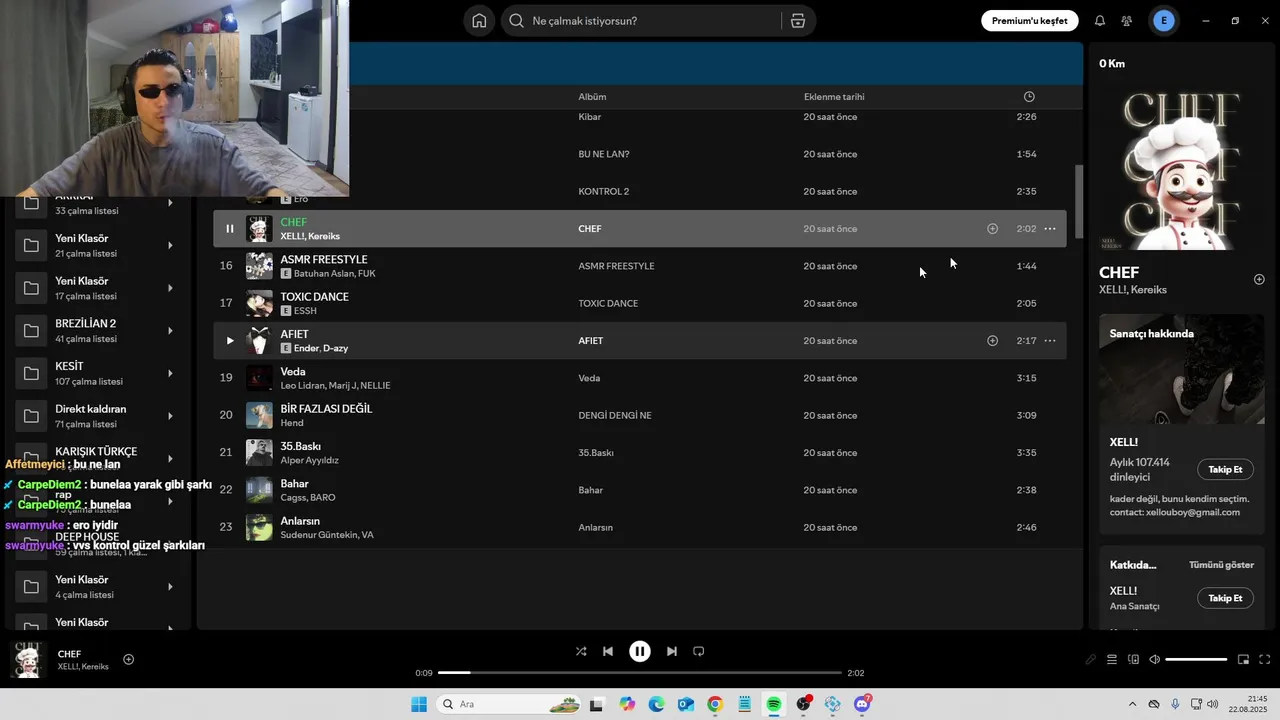This screenshot has height=720, width=1280.
Task: Open the user profile avatar
Action: click(1163, 21)
